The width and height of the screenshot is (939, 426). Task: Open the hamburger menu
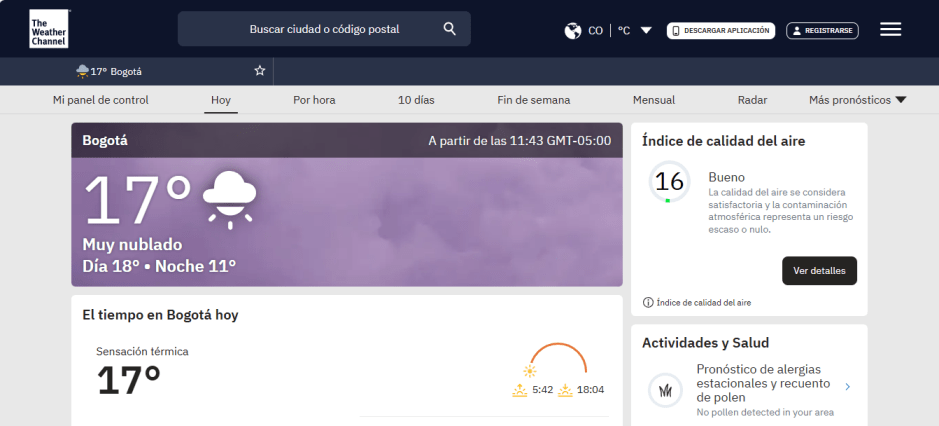890,30
